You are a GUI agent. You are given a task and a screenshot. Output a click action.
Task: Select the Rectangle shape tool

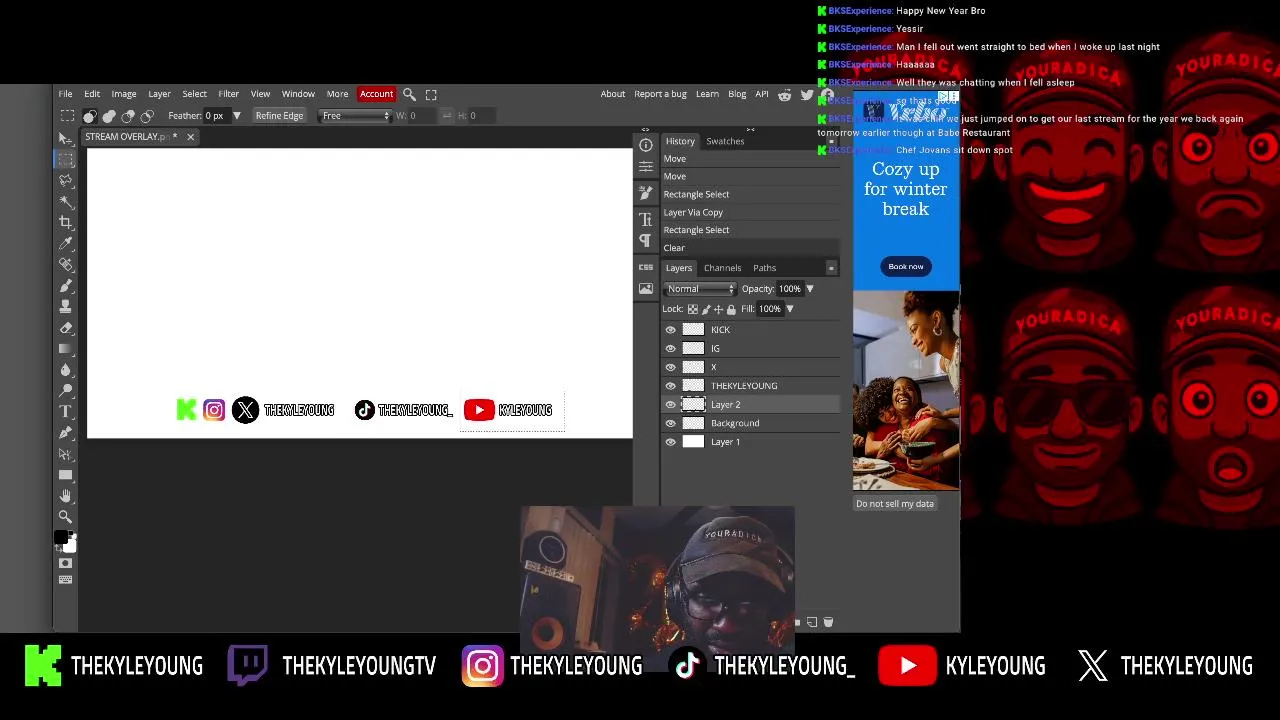[x=65, y=474]
